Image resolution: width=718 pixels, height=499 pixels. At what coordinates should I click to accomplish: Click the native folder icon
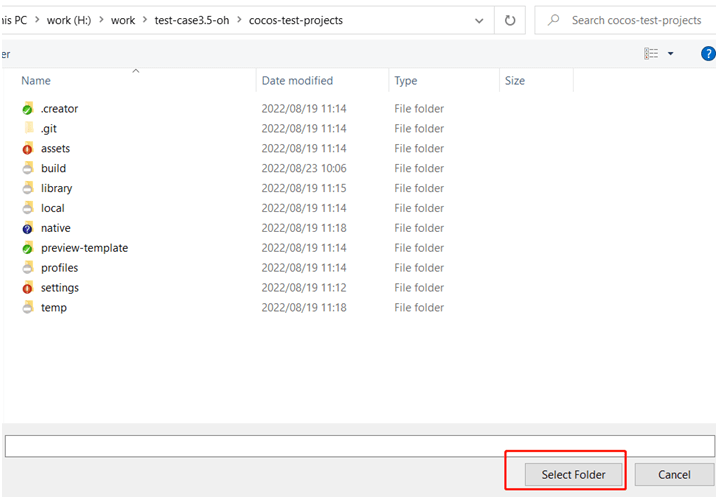click(28, 228)
